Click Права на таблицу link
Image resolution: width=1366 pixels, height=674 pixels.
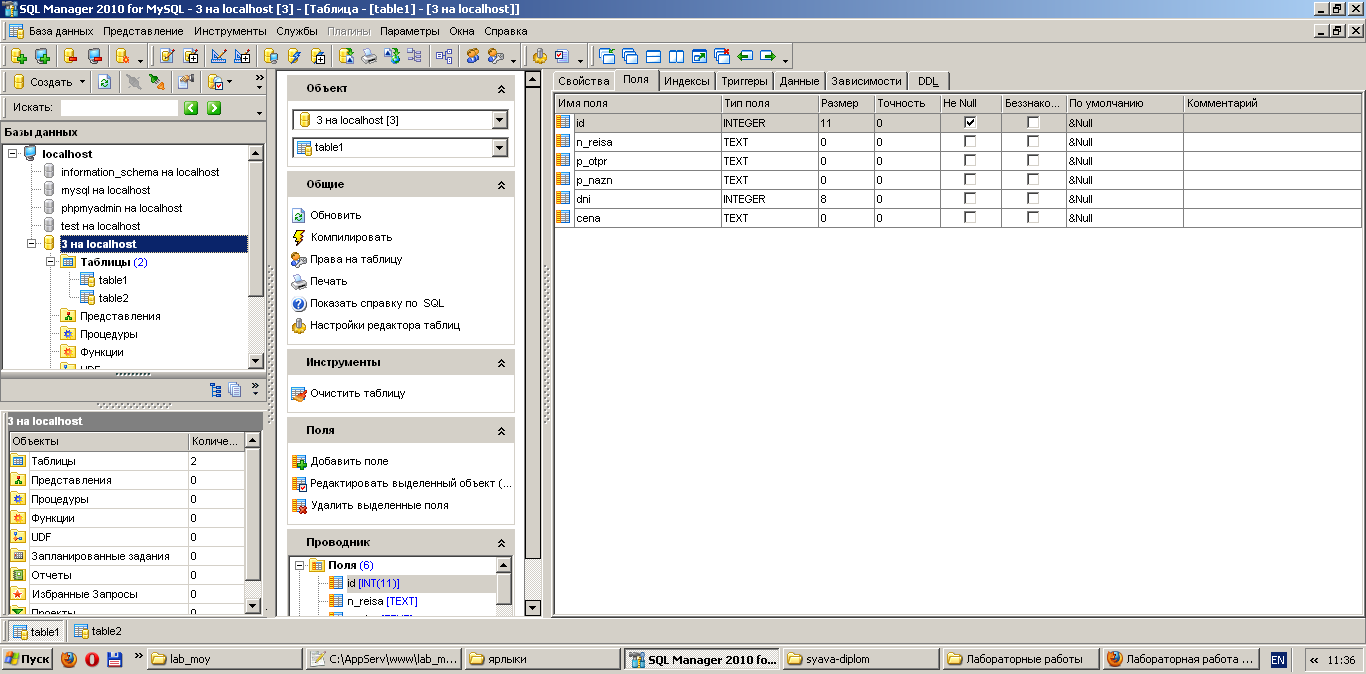click(356, 259)
